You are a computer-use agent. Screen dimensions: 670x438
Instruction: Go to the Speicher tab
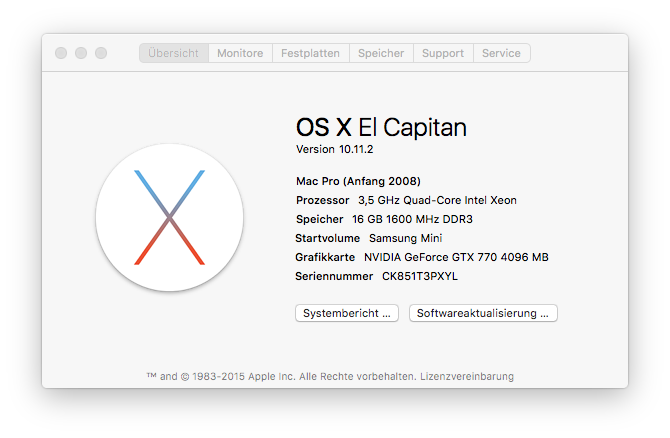381,53
